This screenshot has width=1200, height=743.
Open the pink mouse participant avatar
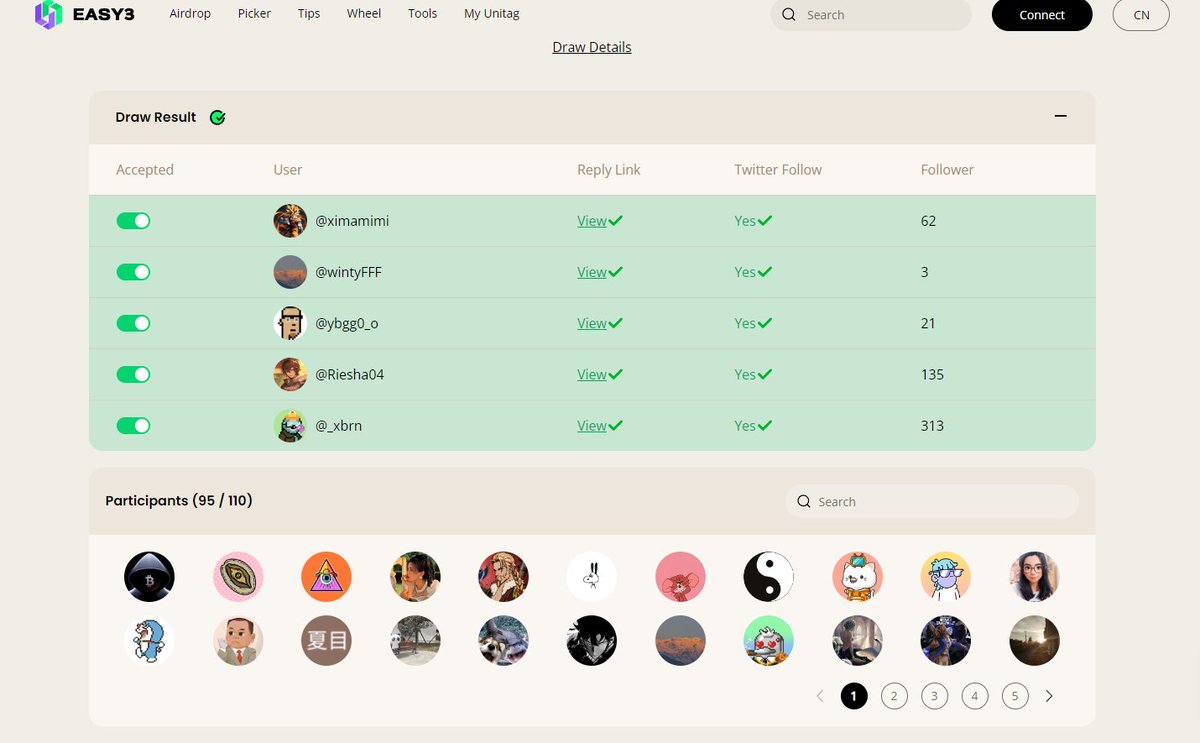(680, 577)
